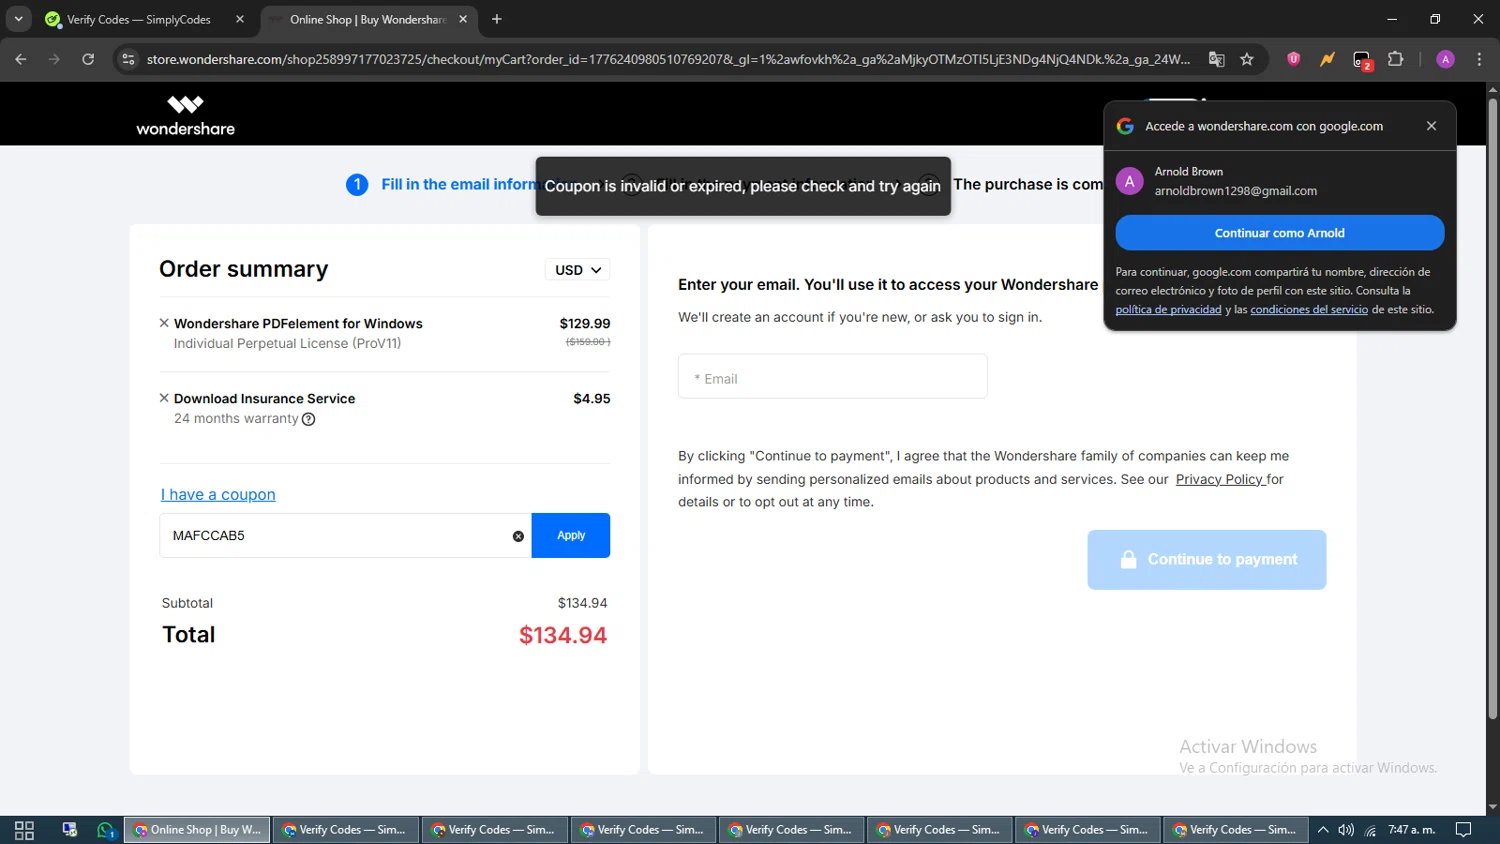The width and height of the screenshot is (1500, 844).
Task: Reload the checkout page
Action: pos(88,59)
